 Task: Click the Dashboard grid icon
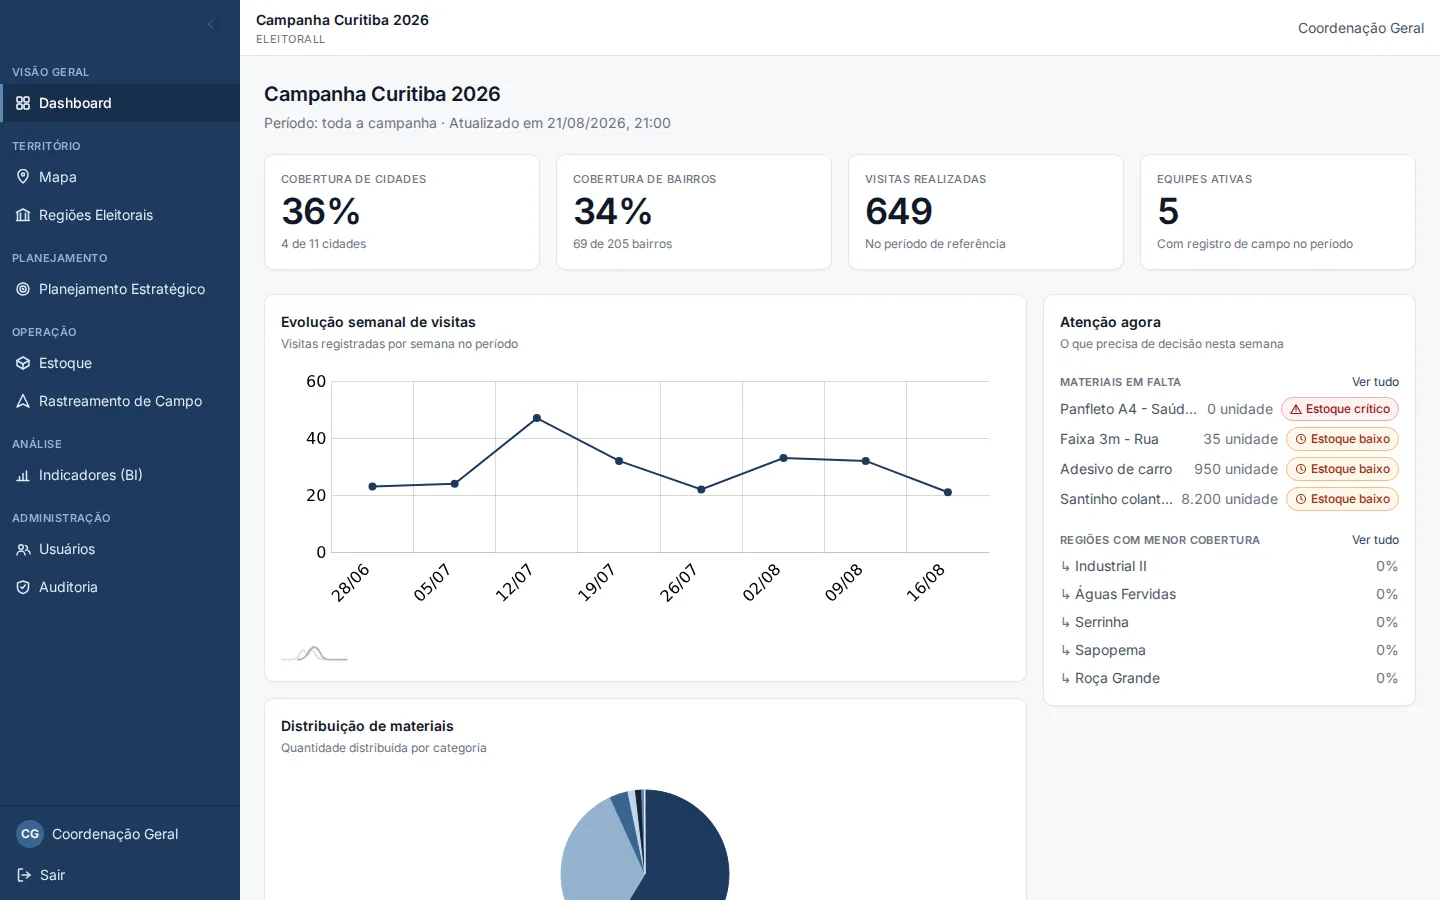pos(23,103)
